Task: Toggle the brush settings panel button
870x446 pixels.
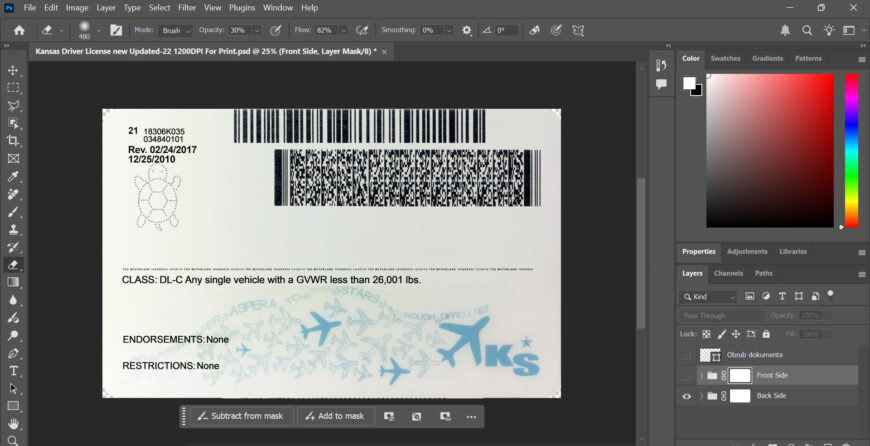Action: click(x=116, y=31)
